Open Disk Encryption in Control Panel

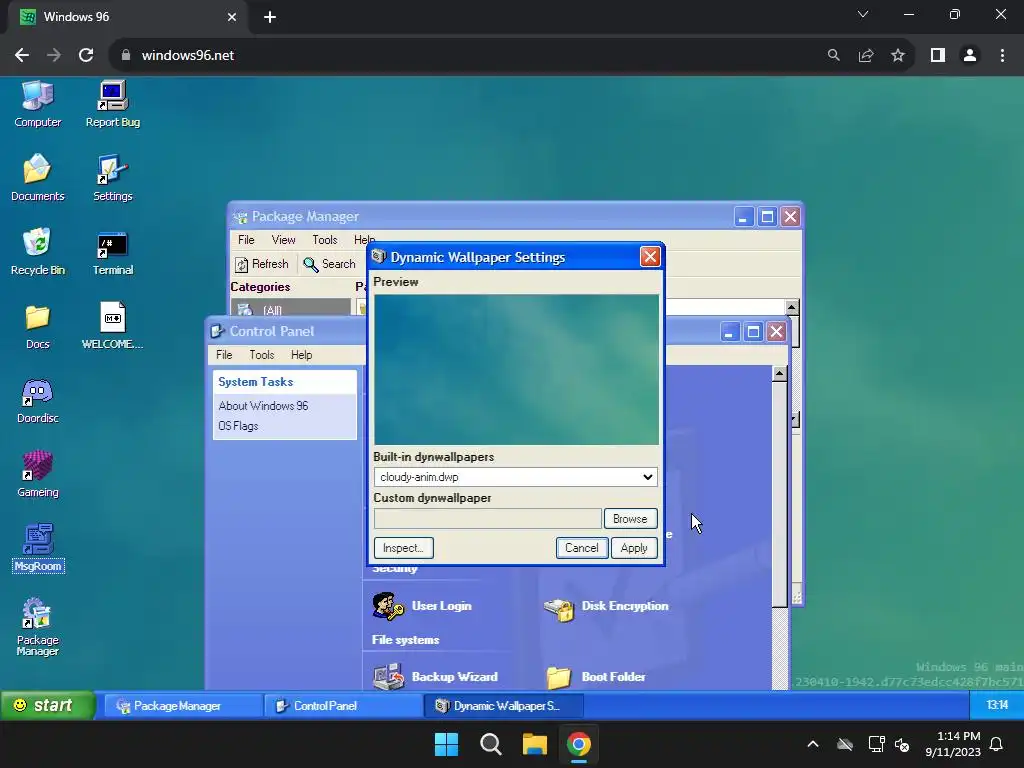[x=606, y=609]
